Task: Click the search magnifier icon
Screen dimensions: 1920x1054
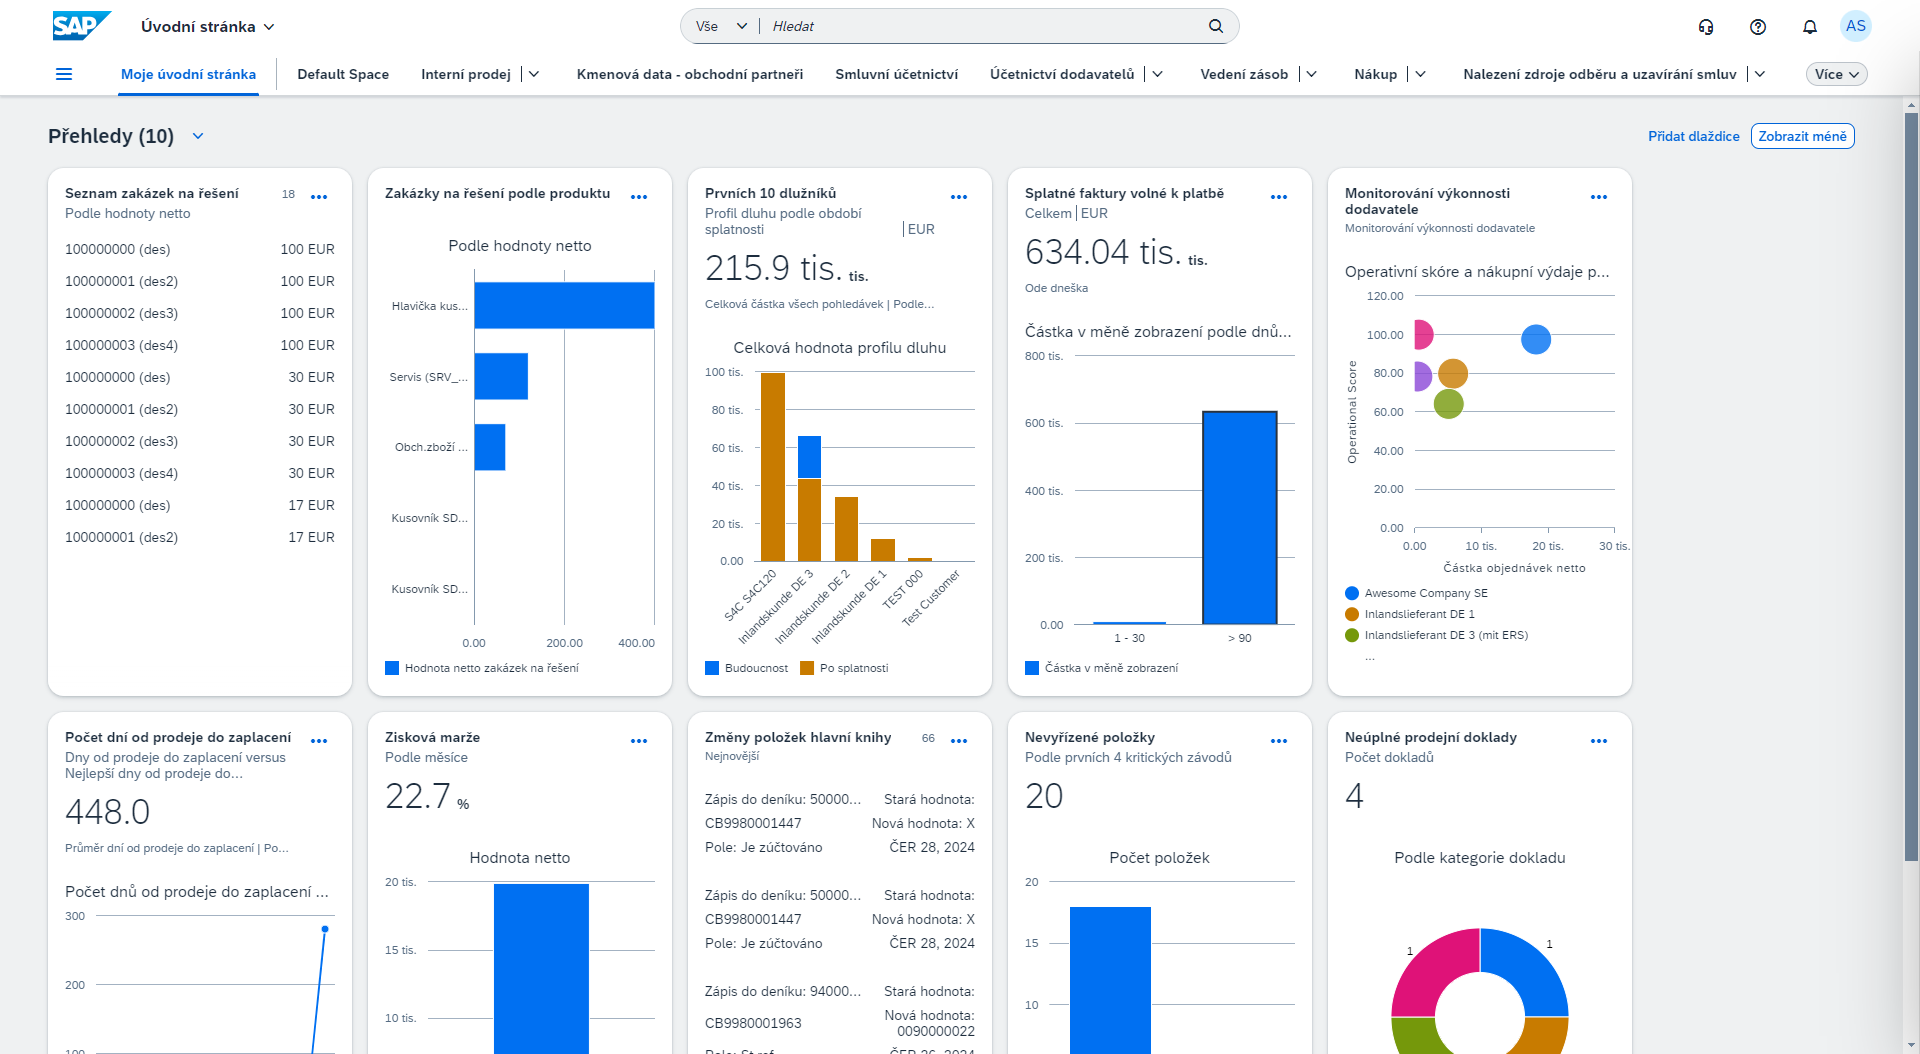Action: [x=1216, y=26]
